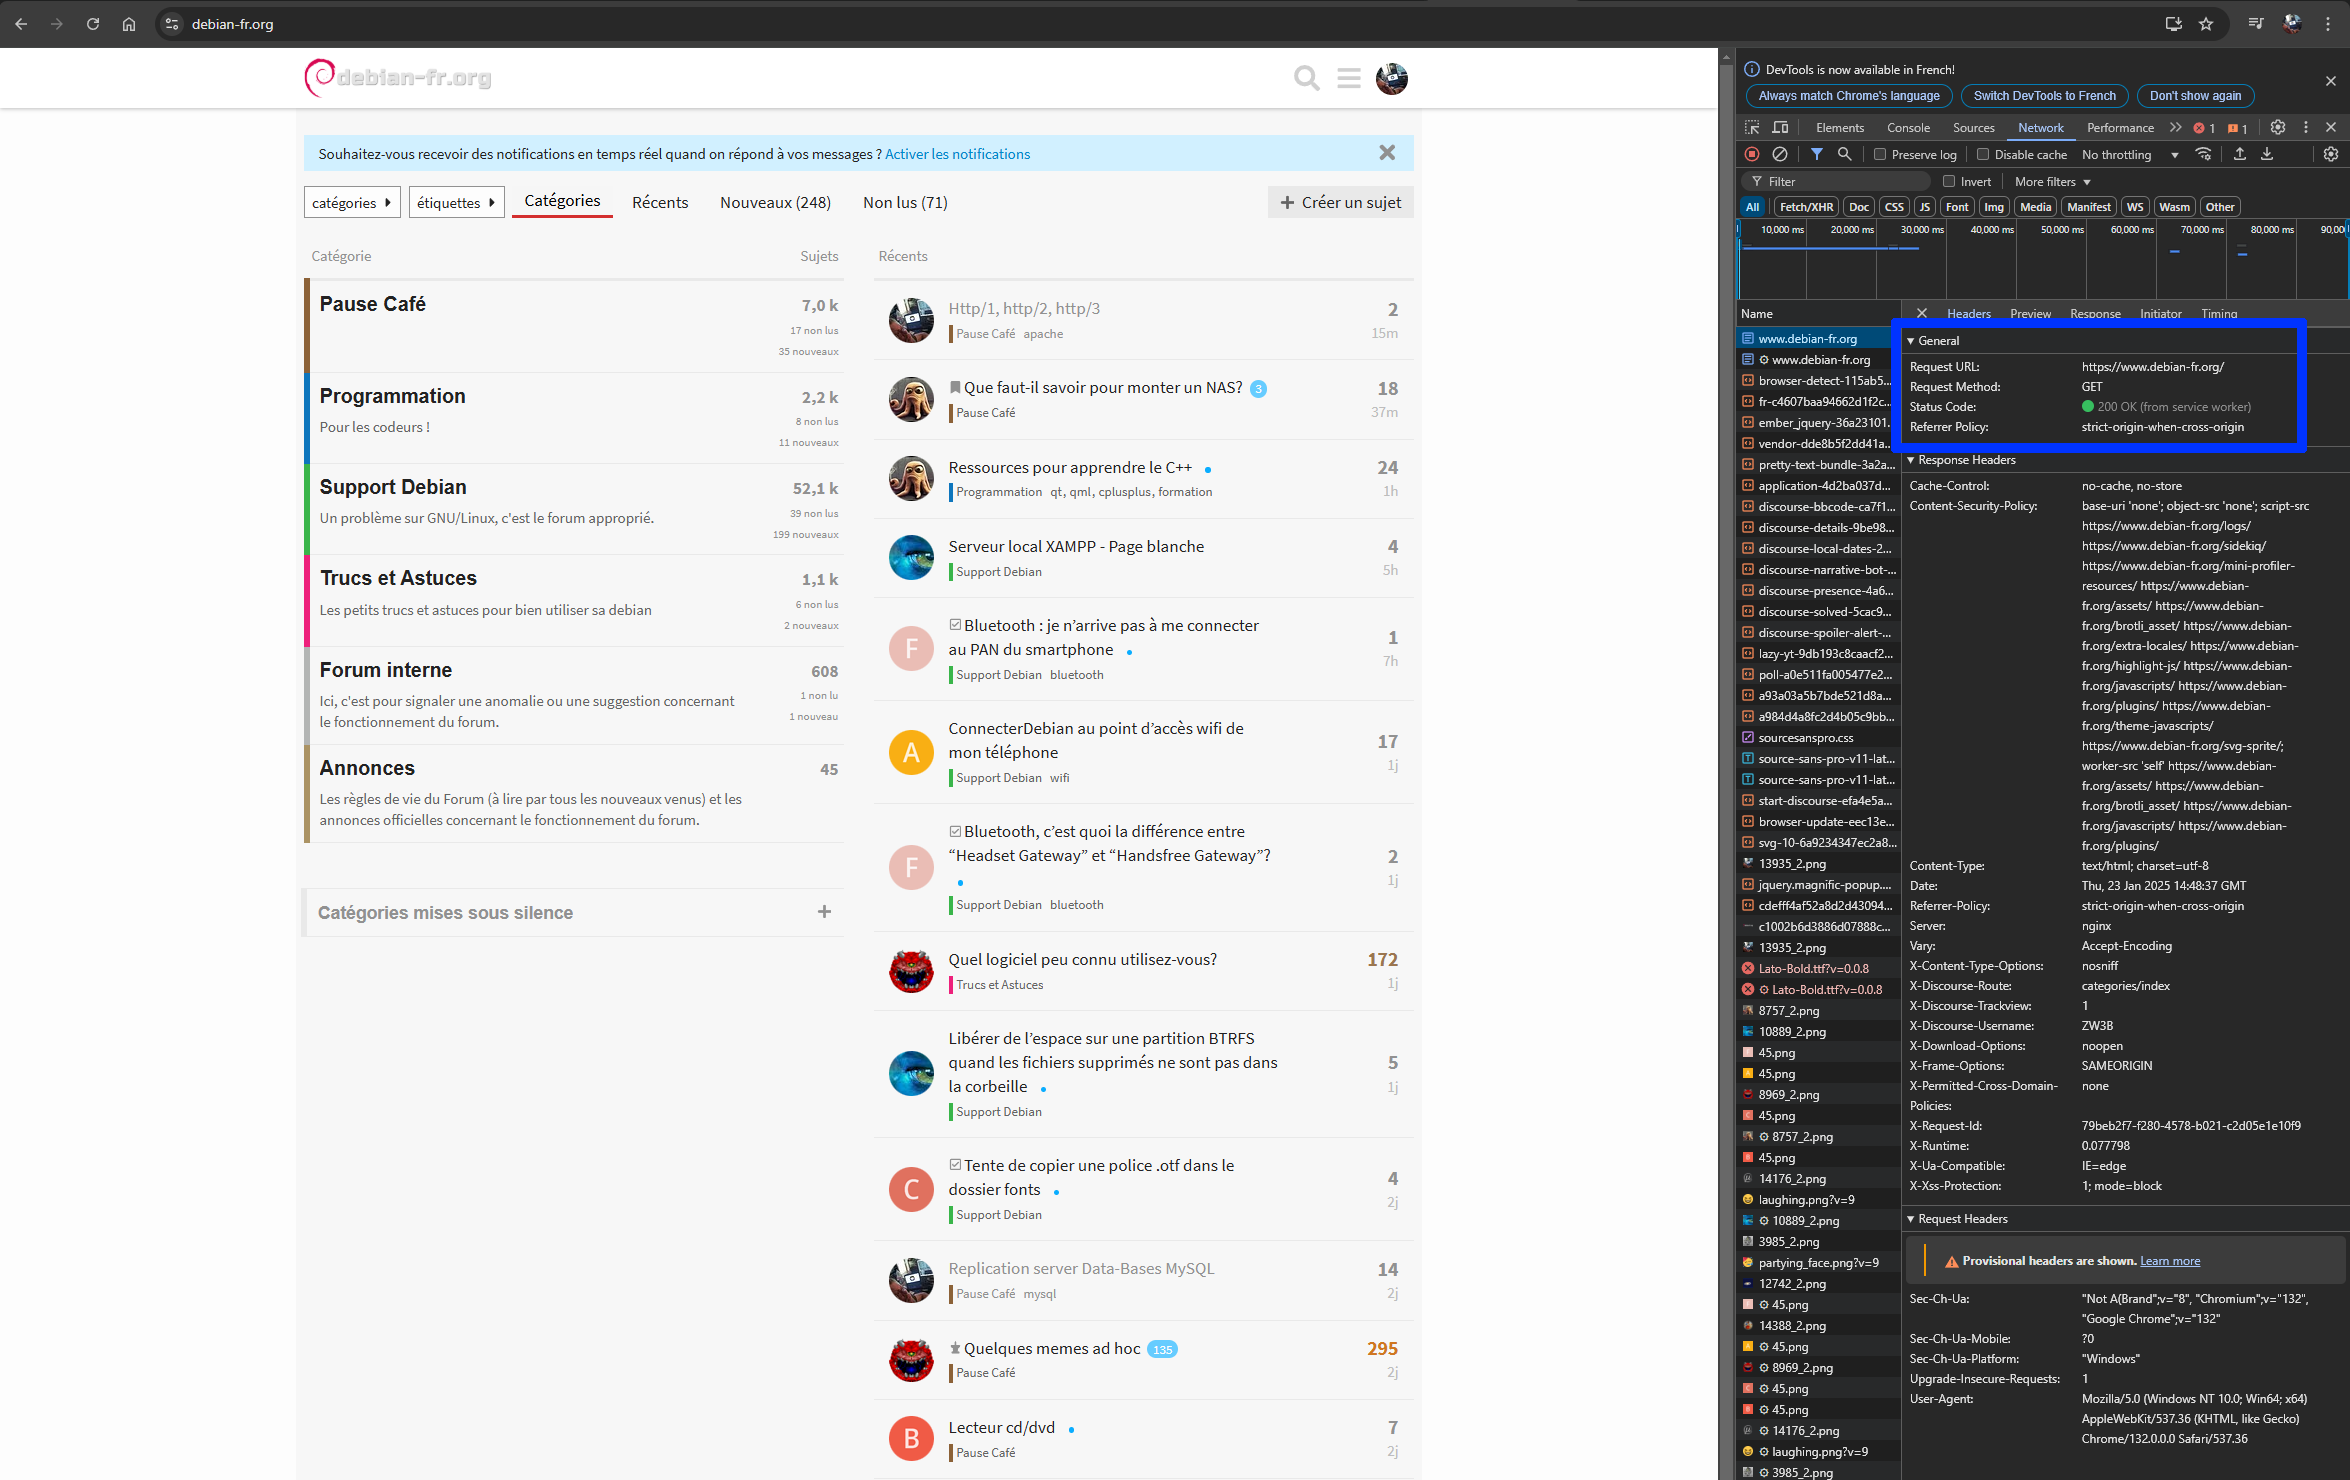
Task: Open the étiquettes dropdown on the forum
Action: coord(456,202)
